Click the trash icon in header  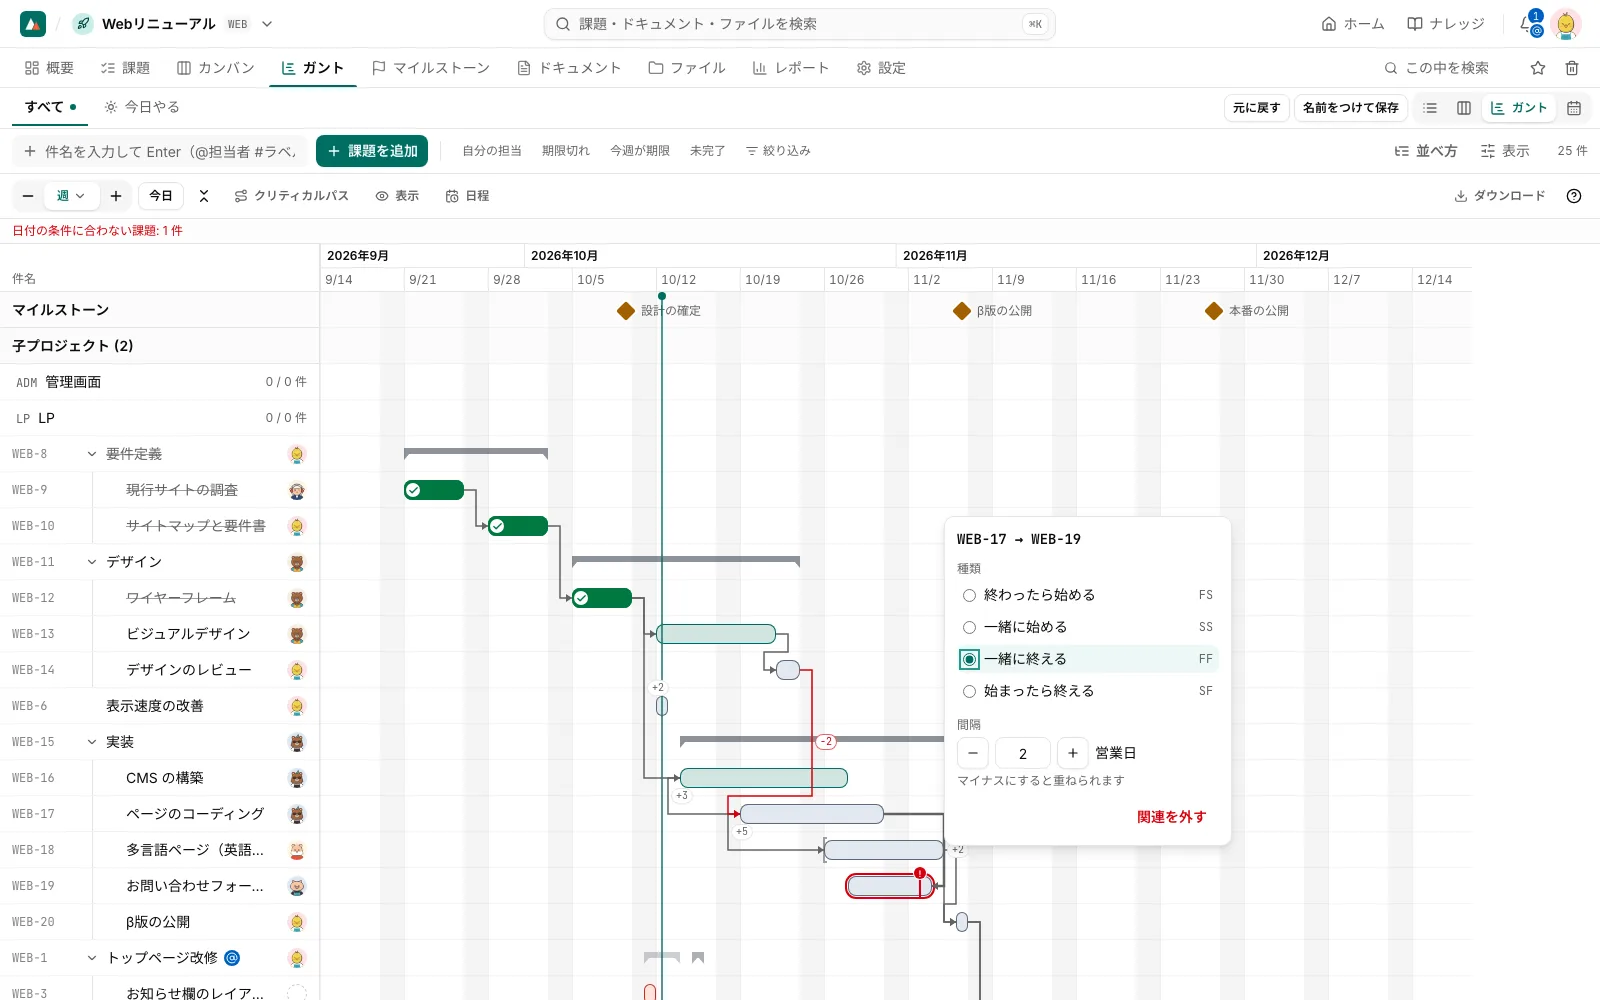pyautogui.click(x=1572, y=68)
